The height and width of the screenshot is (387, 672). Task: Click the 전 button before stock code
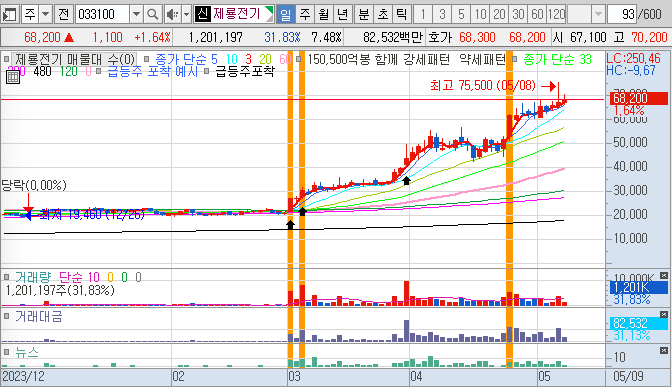point(63,15)
